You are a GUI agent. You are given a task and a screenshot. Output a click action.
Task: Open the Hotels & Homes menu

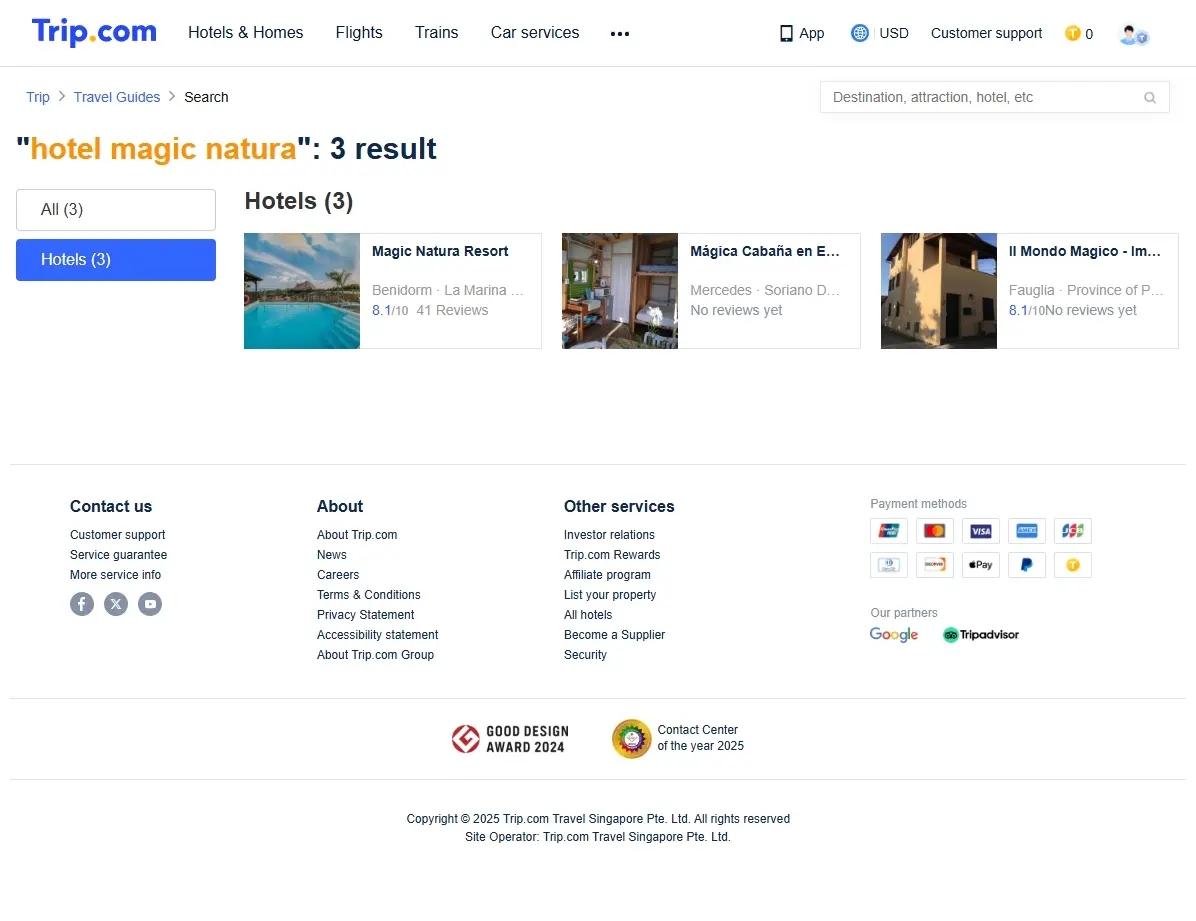(246, 33)
